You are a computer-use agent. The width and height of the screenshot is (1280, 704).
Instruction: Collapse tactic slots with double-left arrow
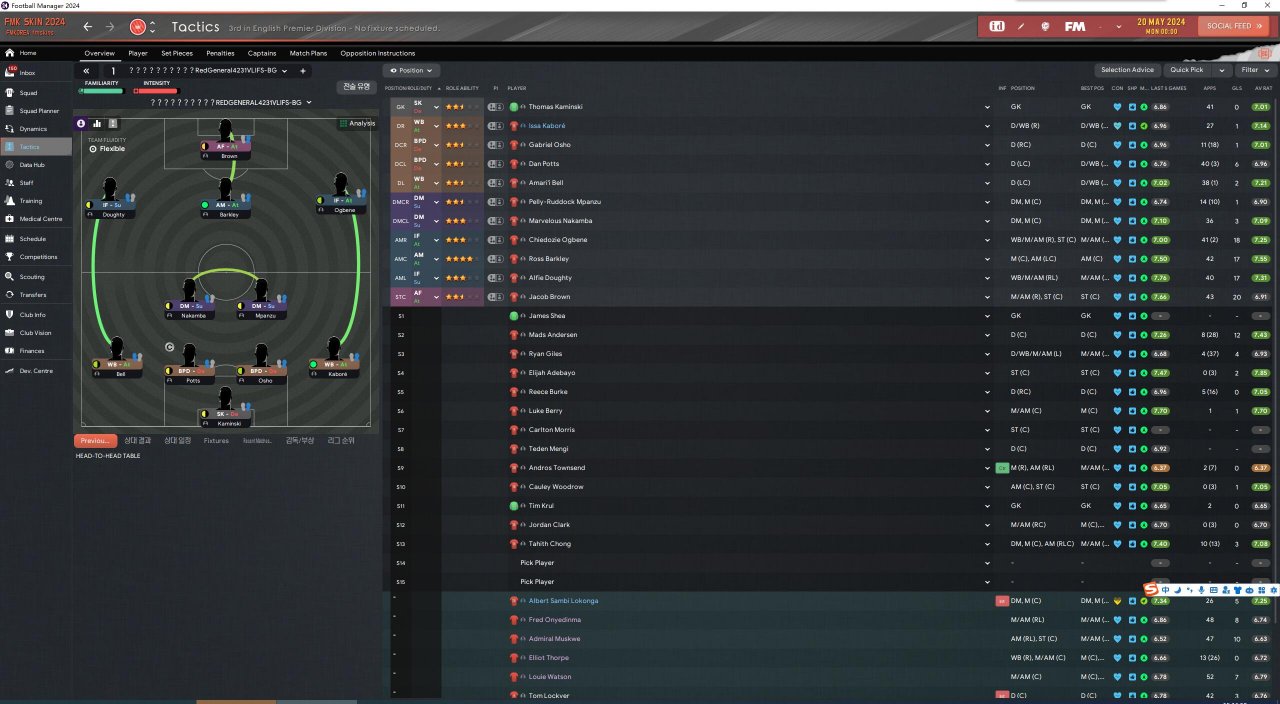87,71
